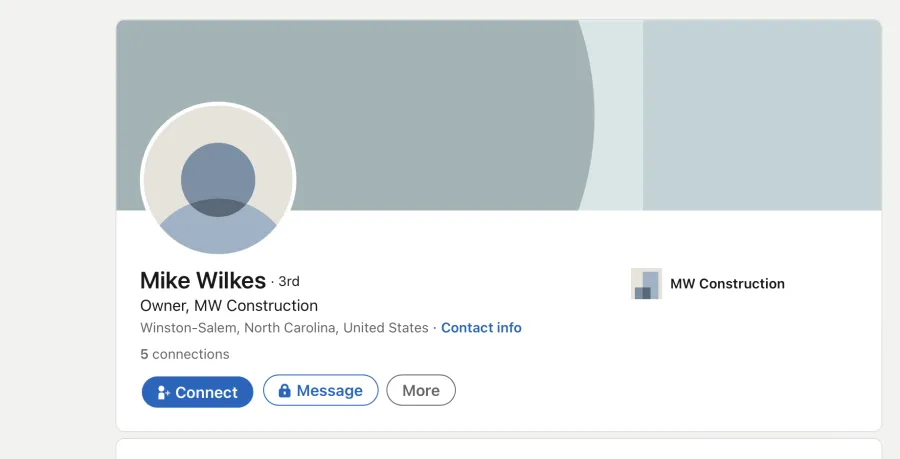Click the headline Owner, MW Construction
Screen dimensions: 900x459
coord(229,306)
